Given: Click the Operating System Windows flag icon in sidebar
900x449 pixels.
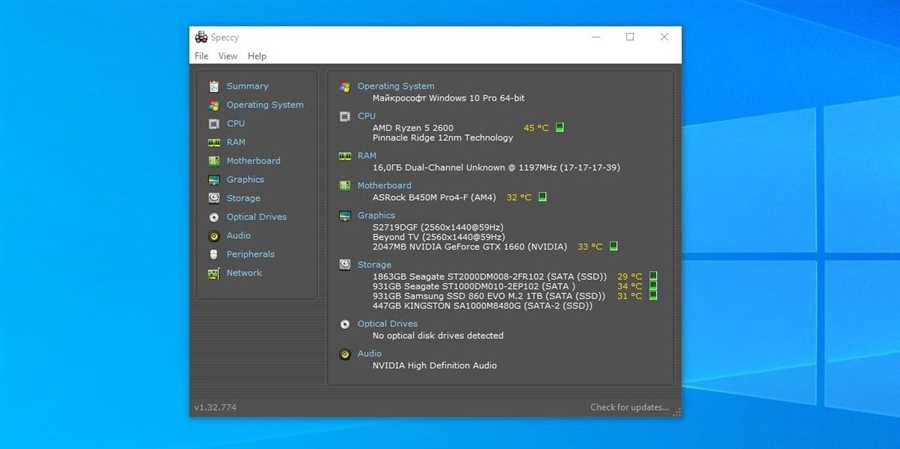Looking at the screenshot, I should [214, 105].
